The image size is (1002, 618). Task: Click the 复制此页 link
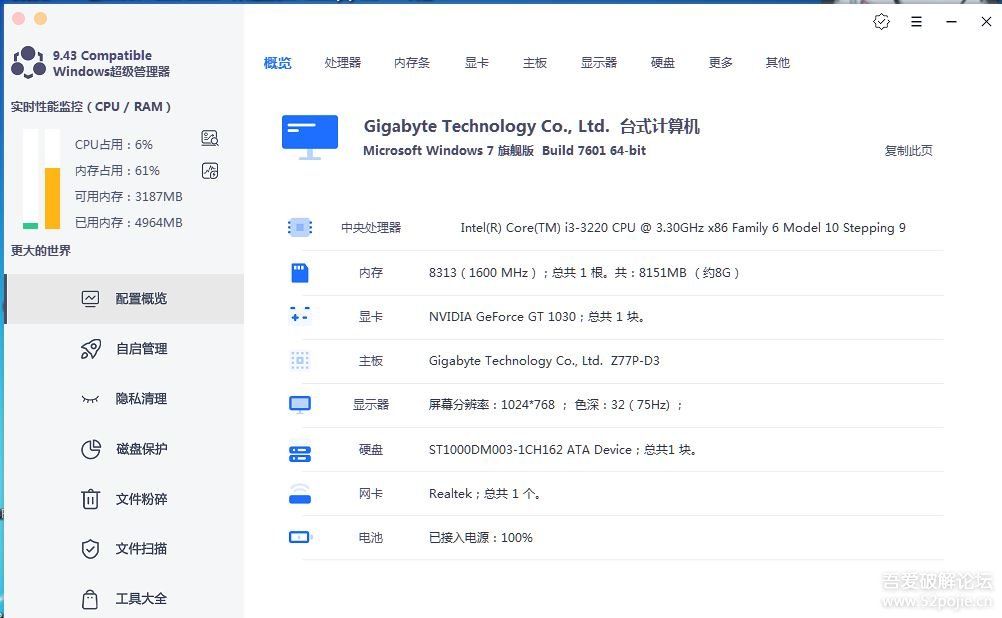coord(908,151)
